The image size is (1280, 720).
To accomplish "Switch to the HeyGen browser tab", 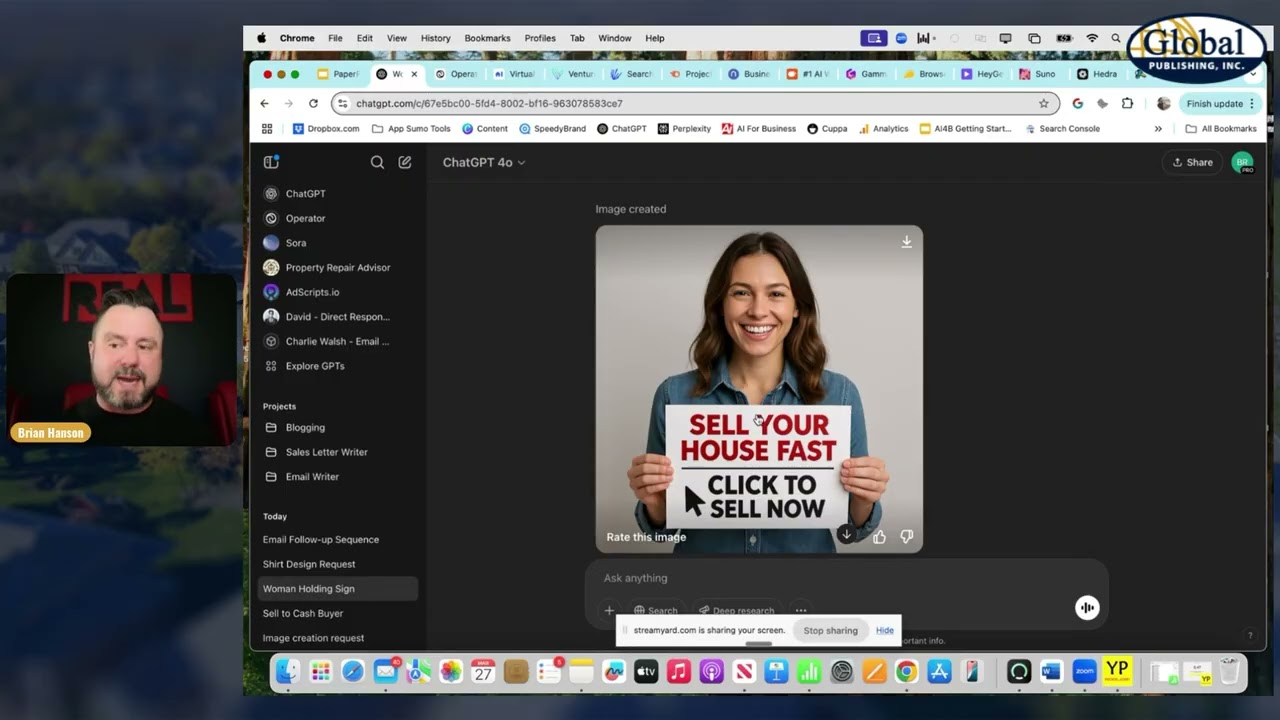I will click(x=982, y=74).
